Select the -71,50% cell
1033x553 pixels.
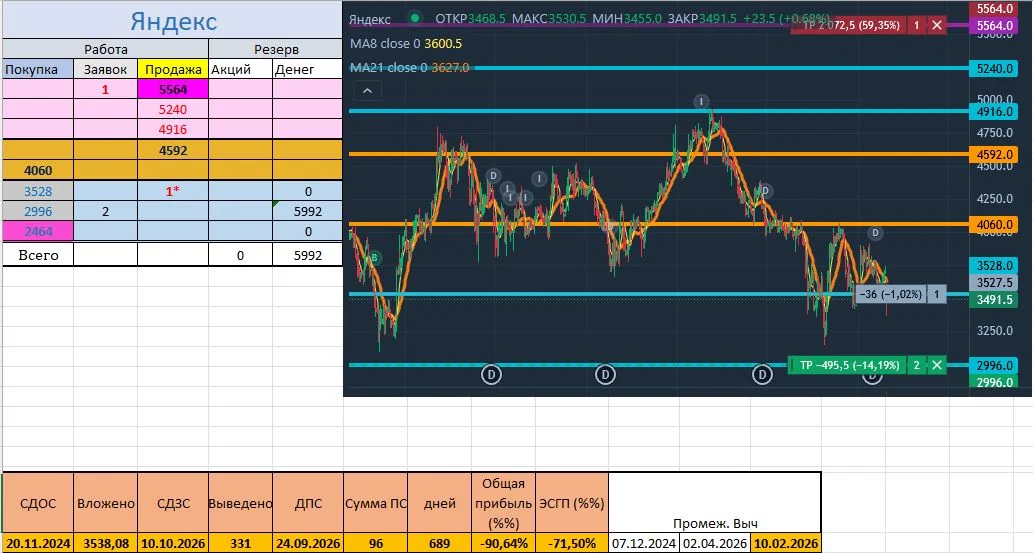571,543
